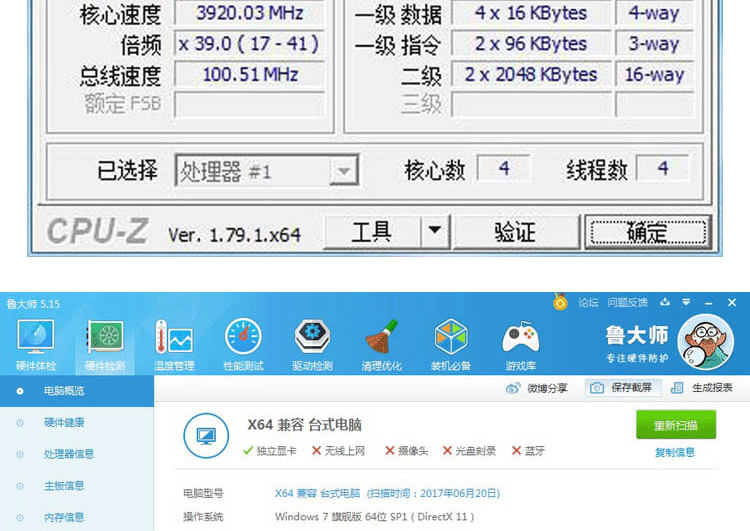Click 核心数 value field
This screenshot has width=750, height=531.
(504, 168)
